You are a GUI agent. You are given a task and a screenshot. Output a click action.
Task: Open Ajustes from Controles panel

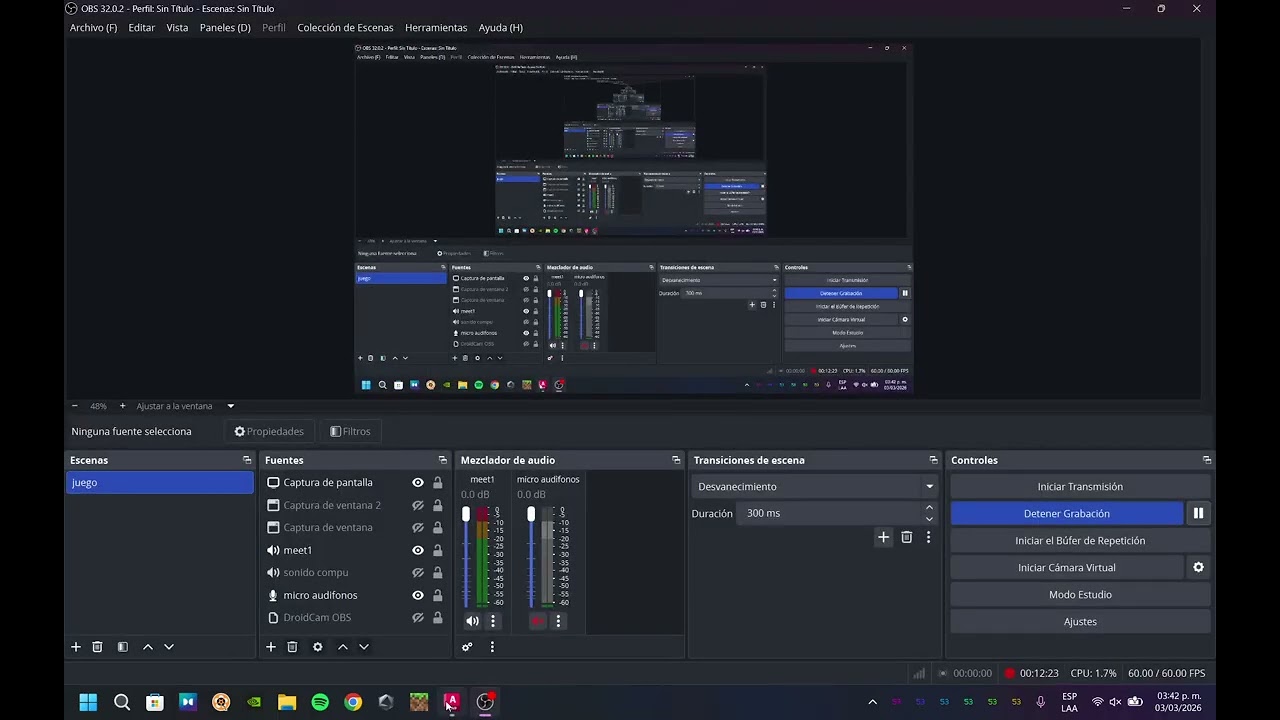click(x=1080, y=621)
